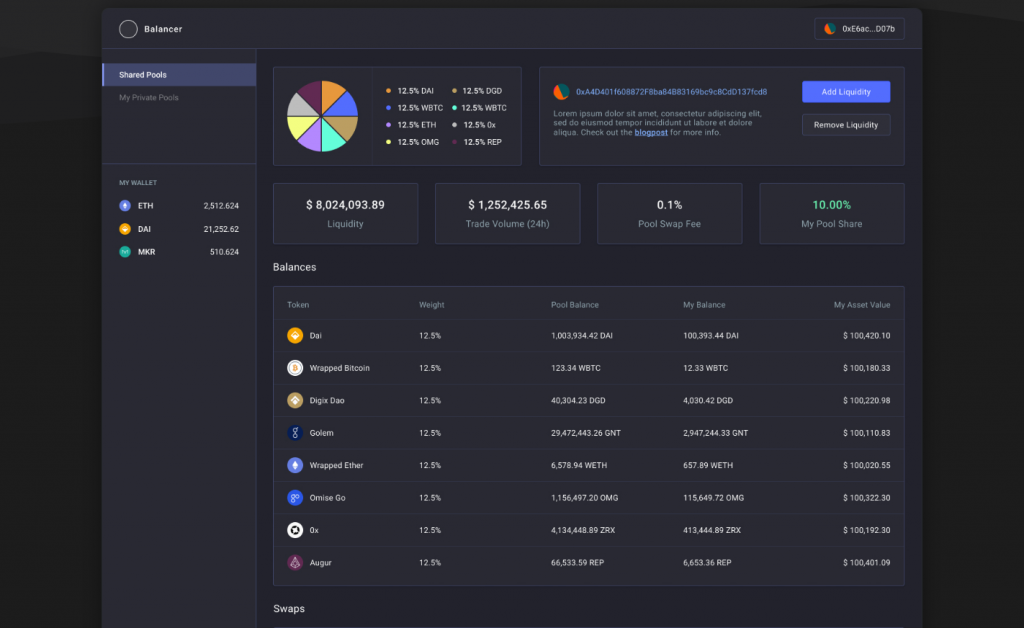Click the Digix Dao token icon
The image size is (1024, 628).
point(295,401)
